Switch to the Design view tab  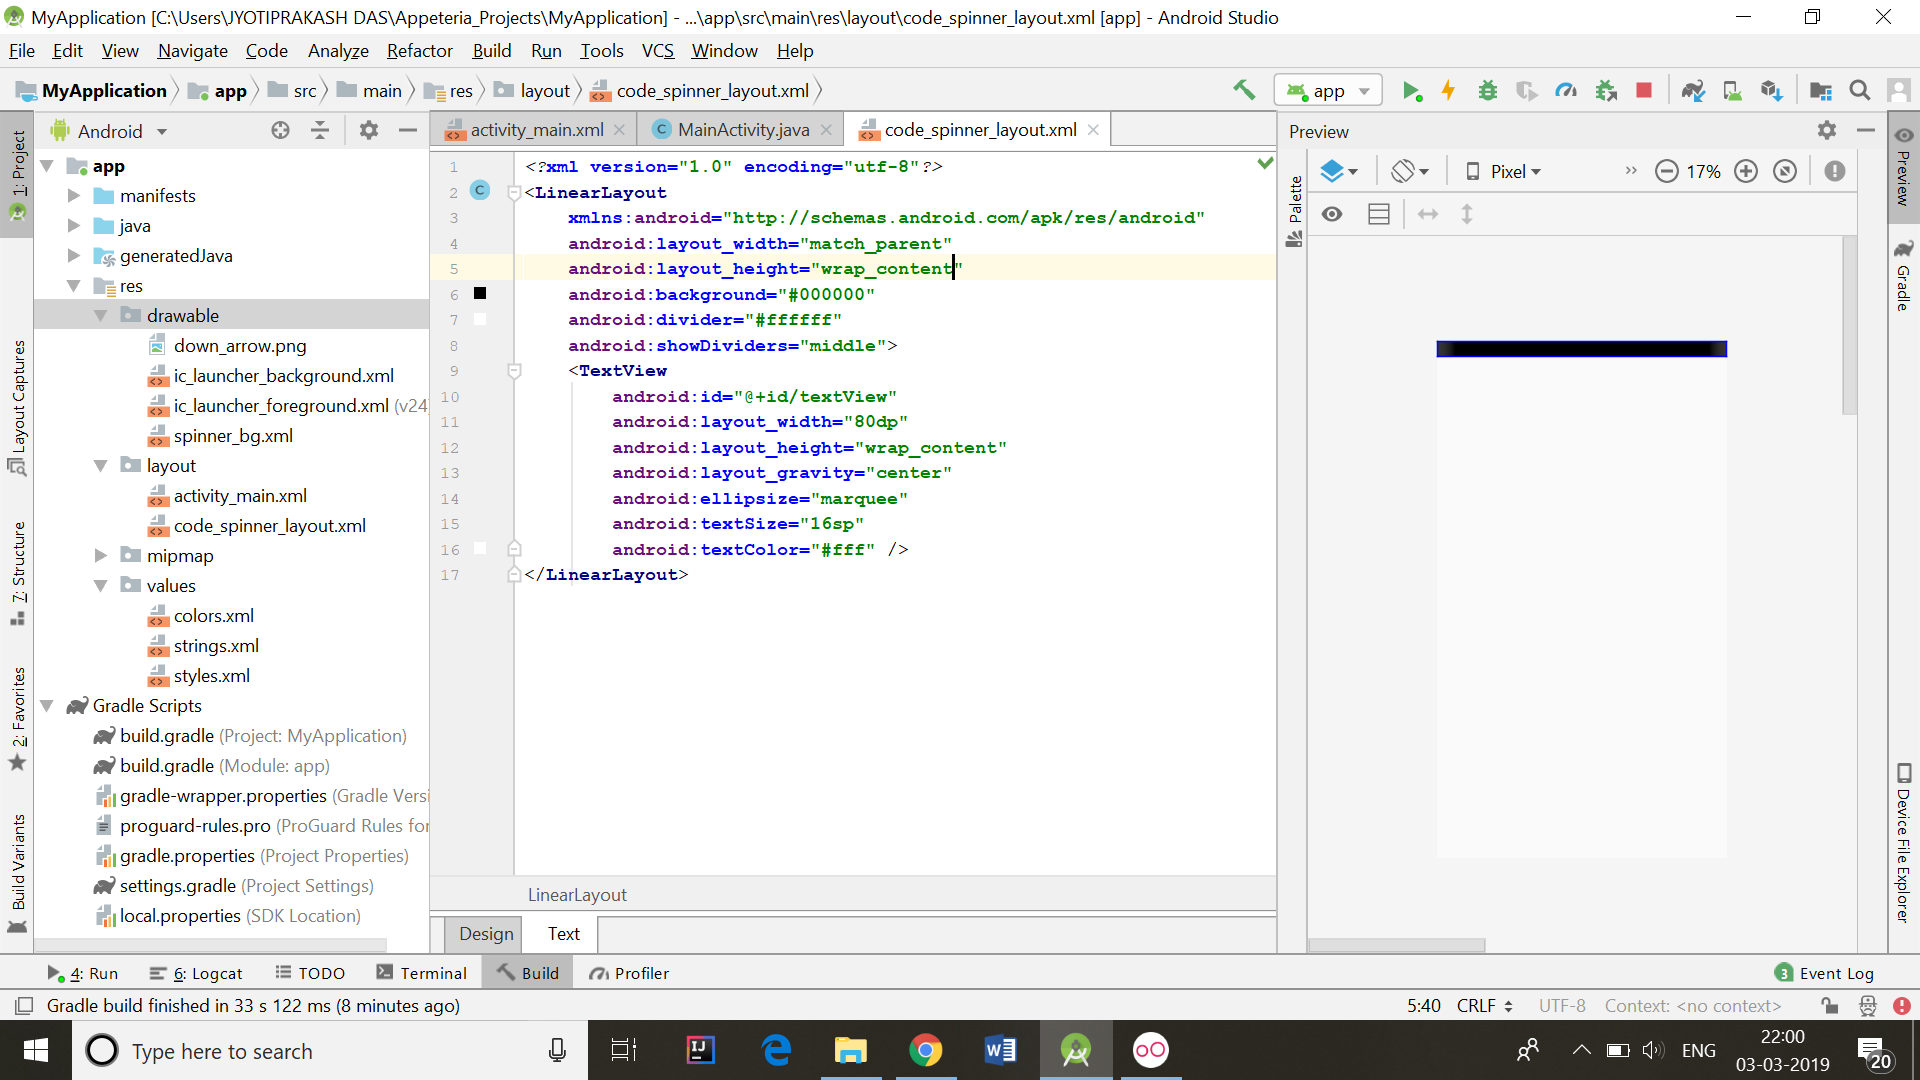click(x=486, y=933)
